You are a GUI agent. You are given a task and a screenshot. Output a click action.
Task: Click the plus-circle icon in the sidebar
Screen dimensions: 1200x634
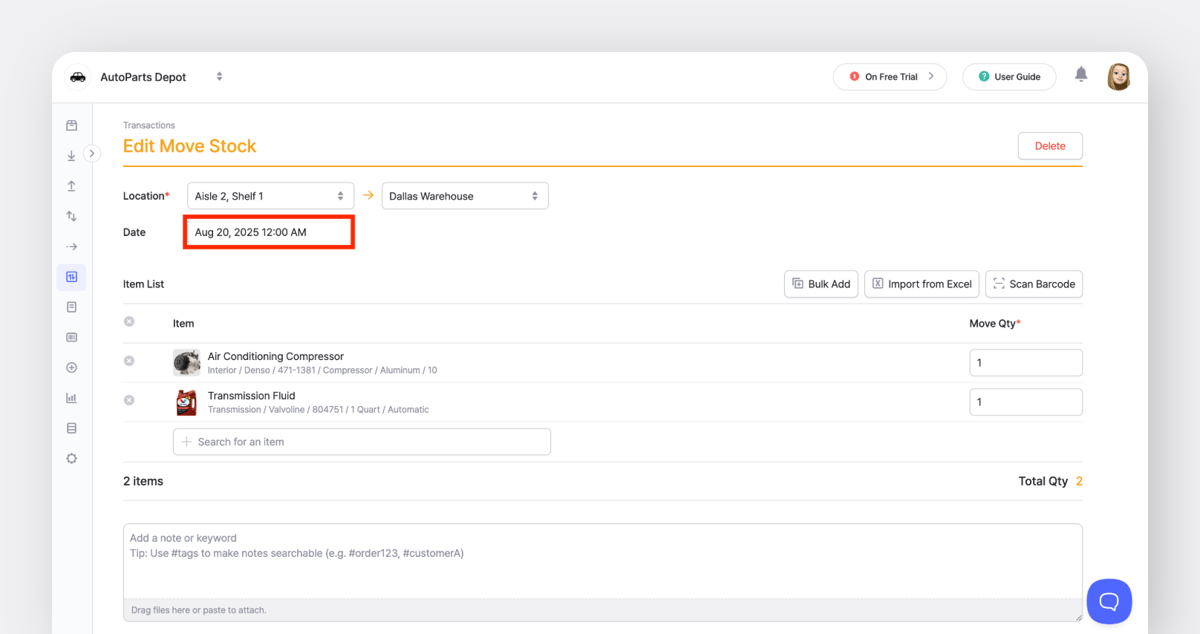[71, 367]
